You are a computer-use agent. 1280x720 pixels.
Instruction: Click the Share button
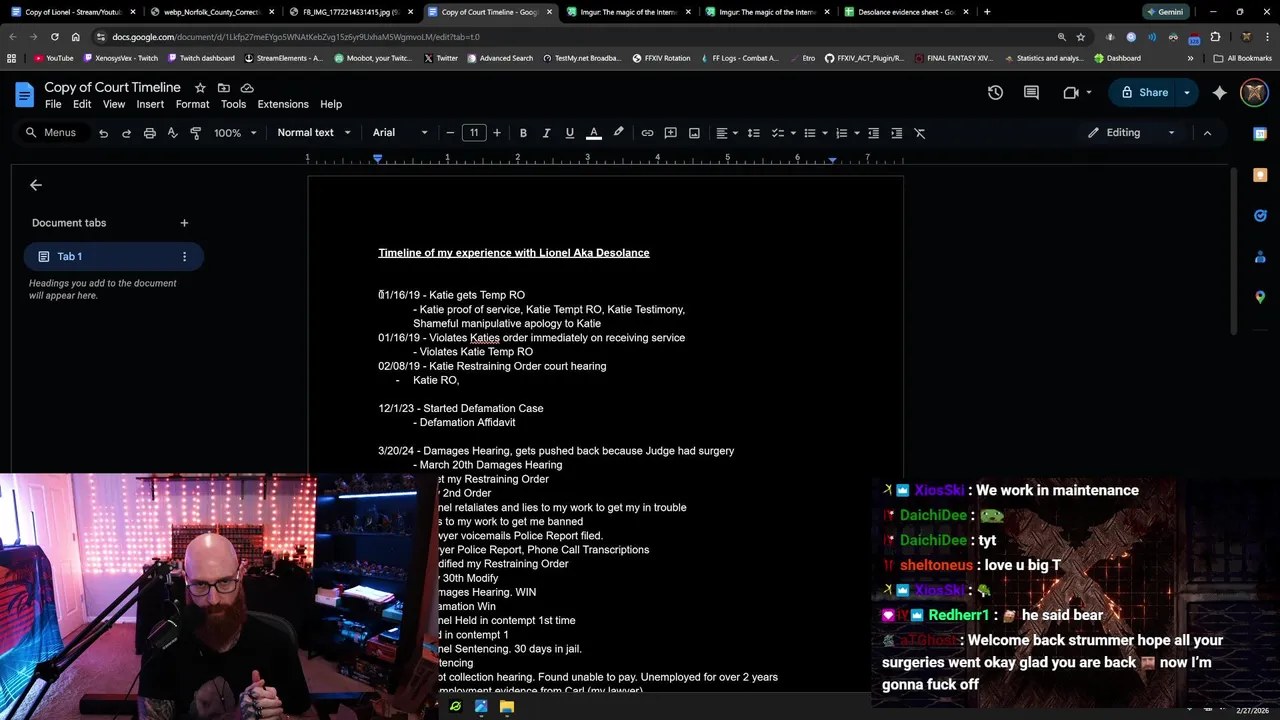point(1144,92)
